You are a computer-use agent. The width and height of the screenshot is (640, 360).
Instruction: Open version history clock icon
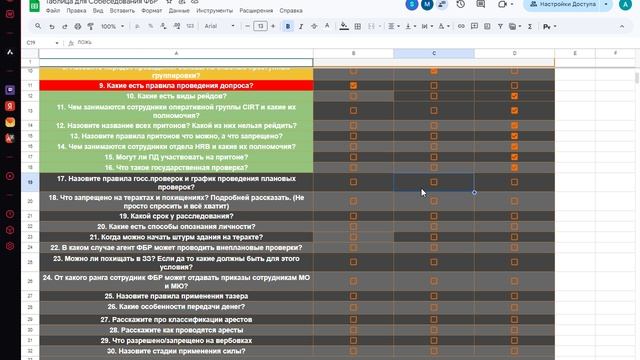[460, 4]
